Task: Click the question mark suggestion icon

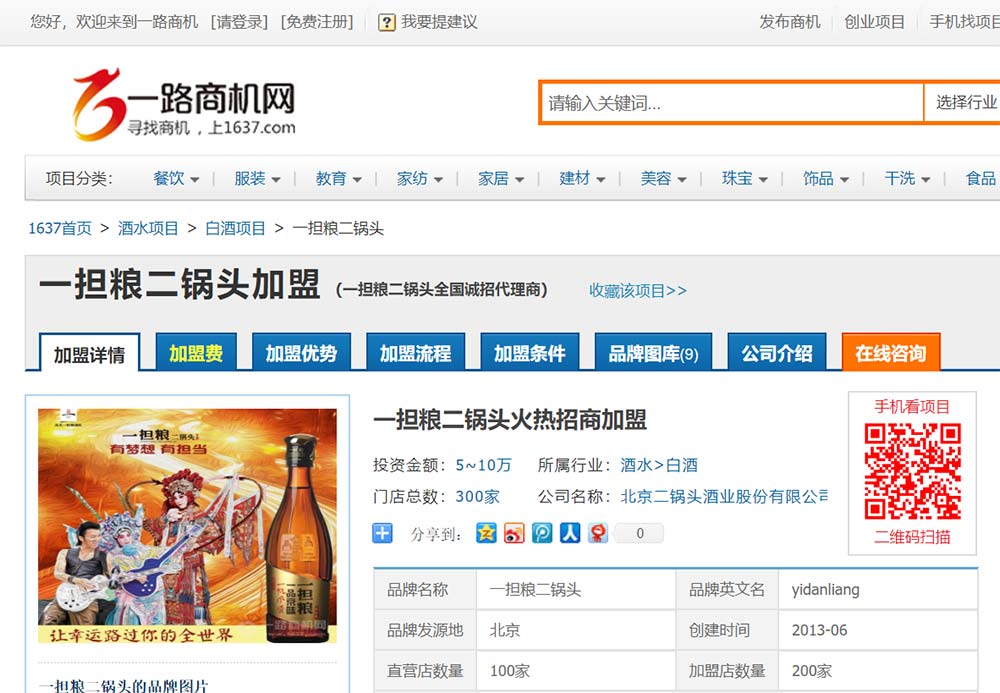Action: pos(387,22)
